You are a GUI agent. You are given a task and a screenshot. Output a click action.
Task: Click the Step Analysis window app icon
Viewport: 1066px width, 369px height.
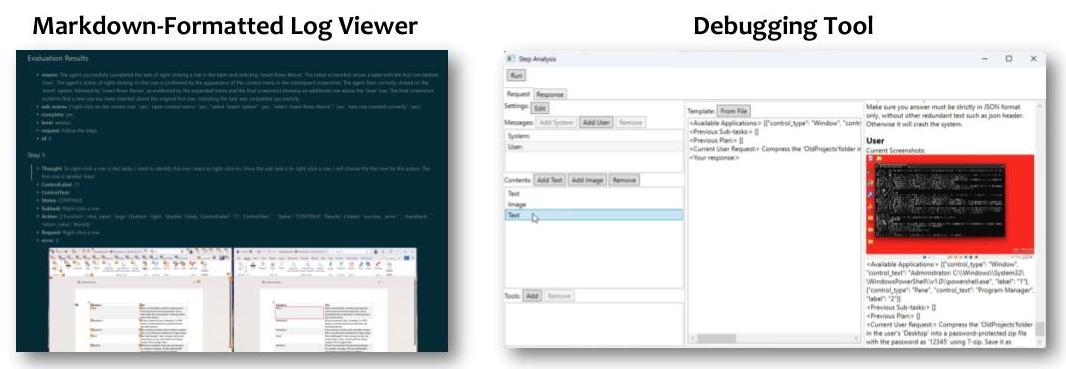[x=512, y=59]
